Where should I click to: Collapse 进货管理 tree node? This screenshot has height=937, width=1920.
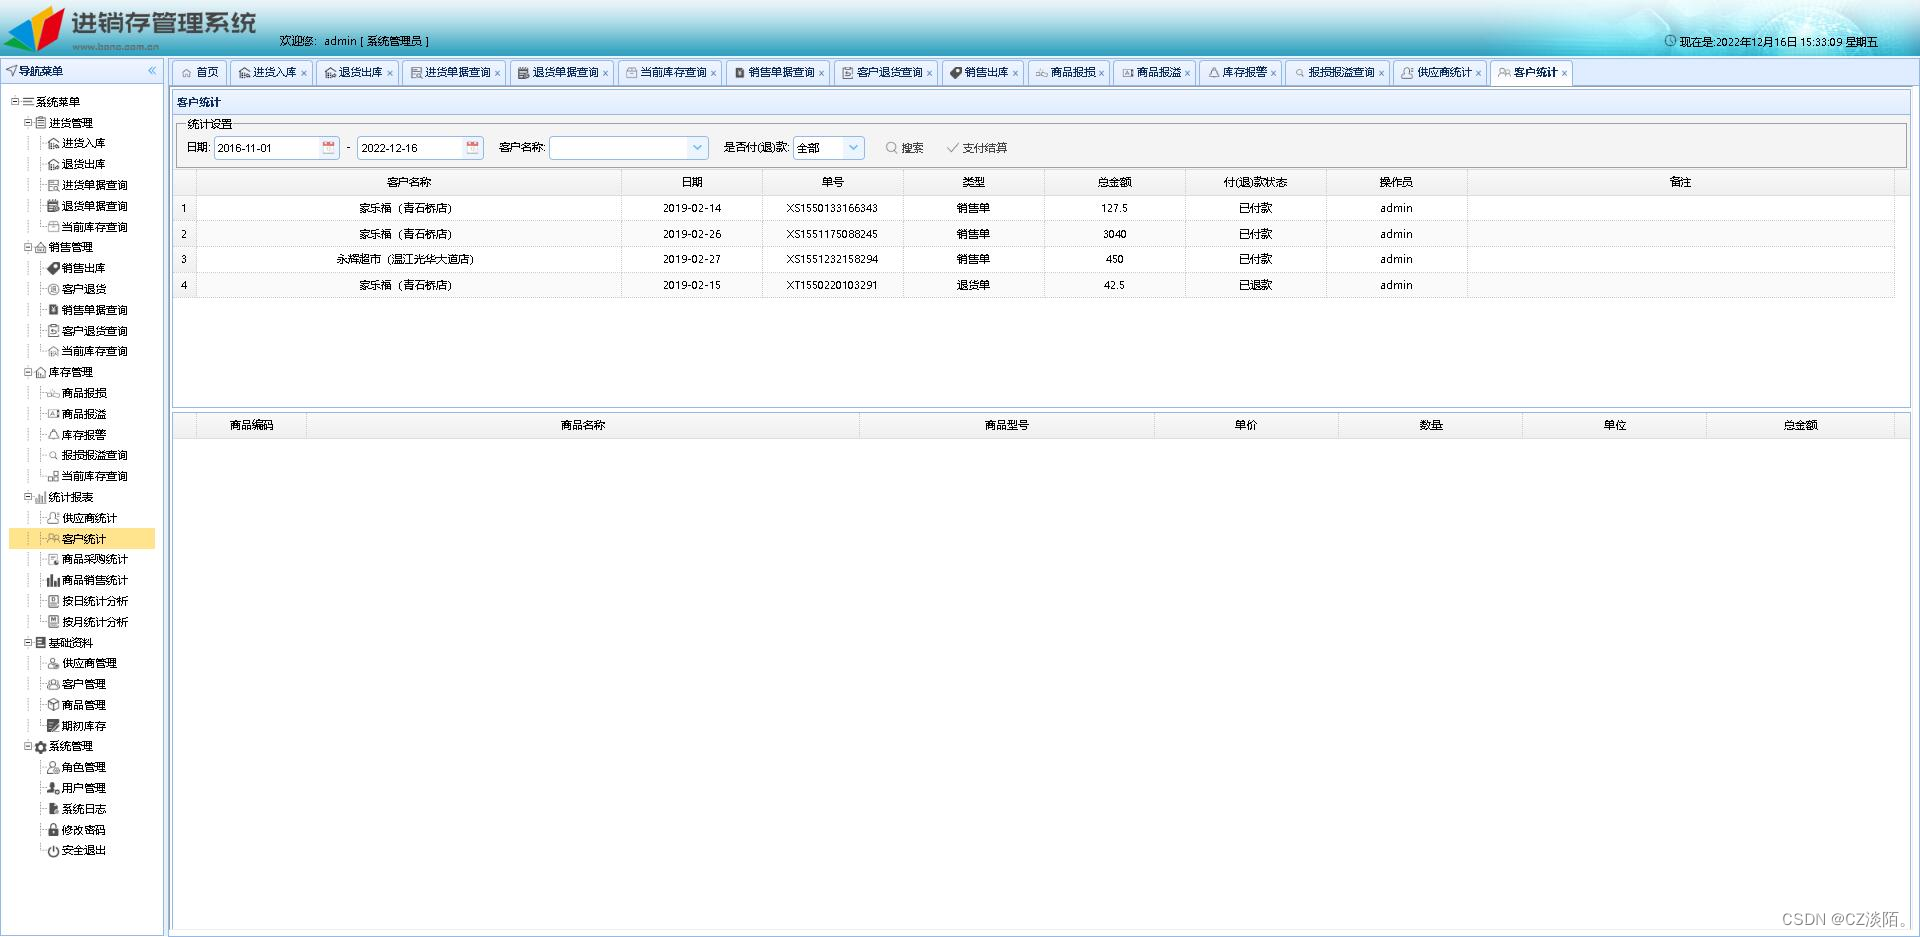tap(28, 123)
